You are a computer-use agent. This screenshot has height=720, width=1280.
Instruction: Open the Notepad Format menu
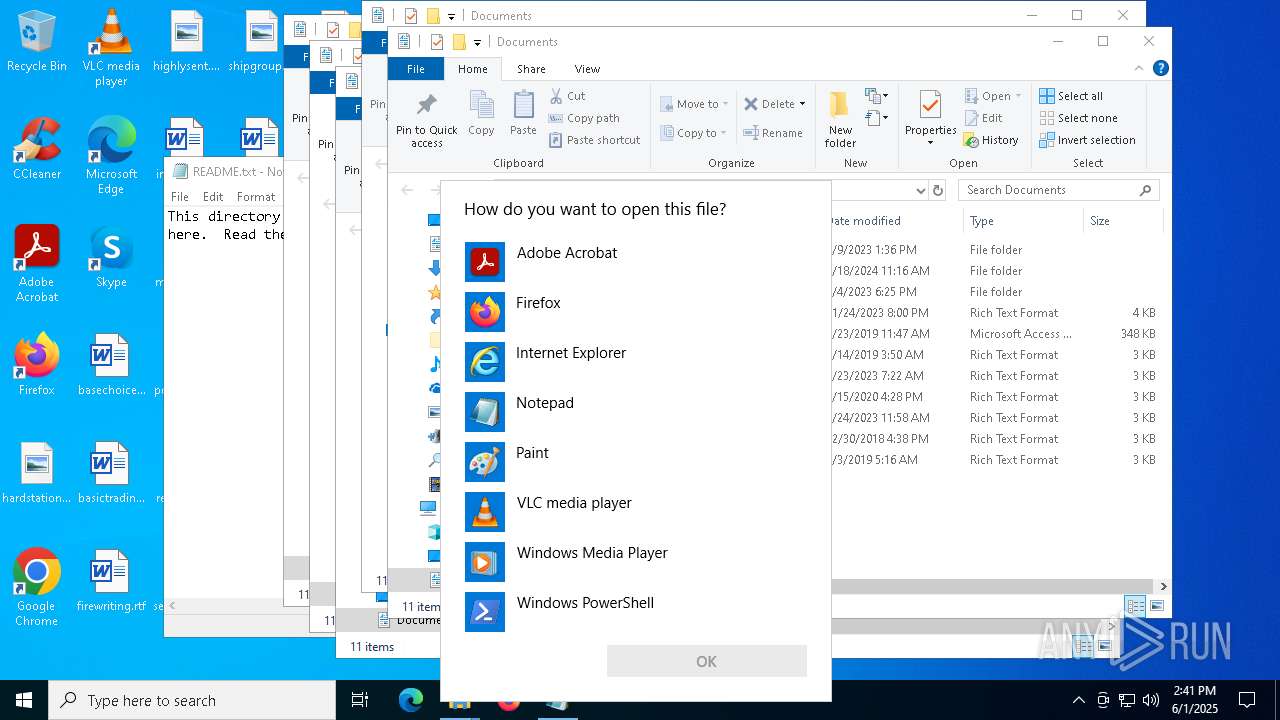pyautogui.click(x=256, y=197)
